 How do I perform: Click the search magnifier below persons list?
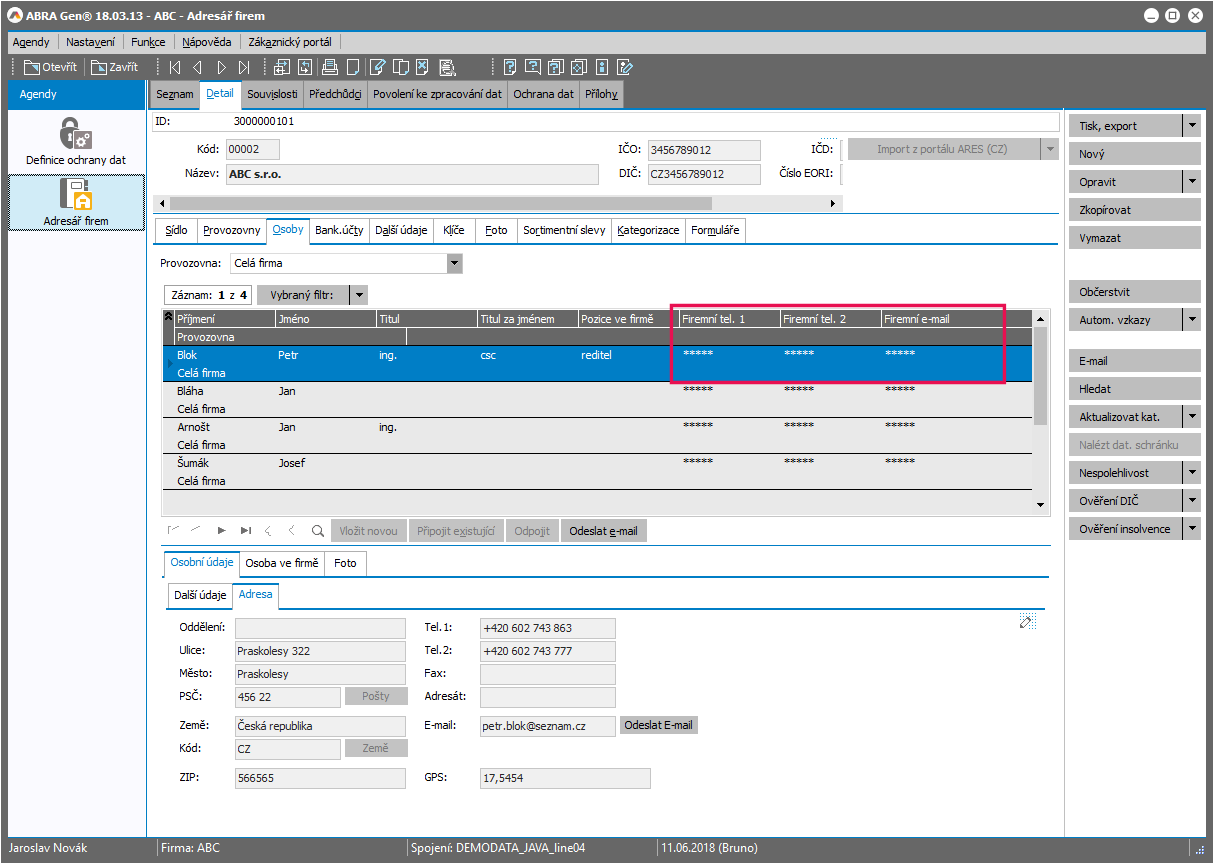point(317,531)
